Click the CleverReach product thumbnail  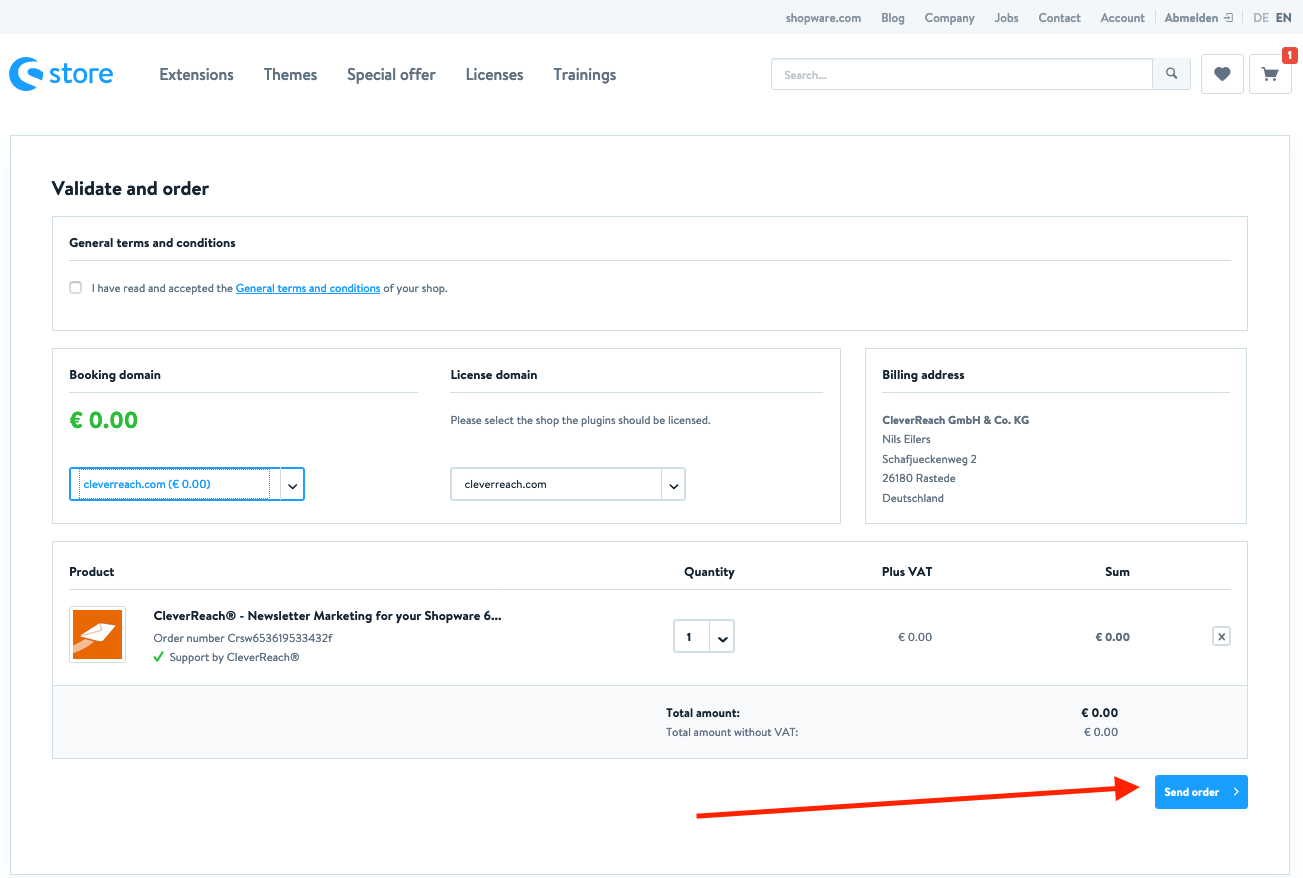pos(98,635)
